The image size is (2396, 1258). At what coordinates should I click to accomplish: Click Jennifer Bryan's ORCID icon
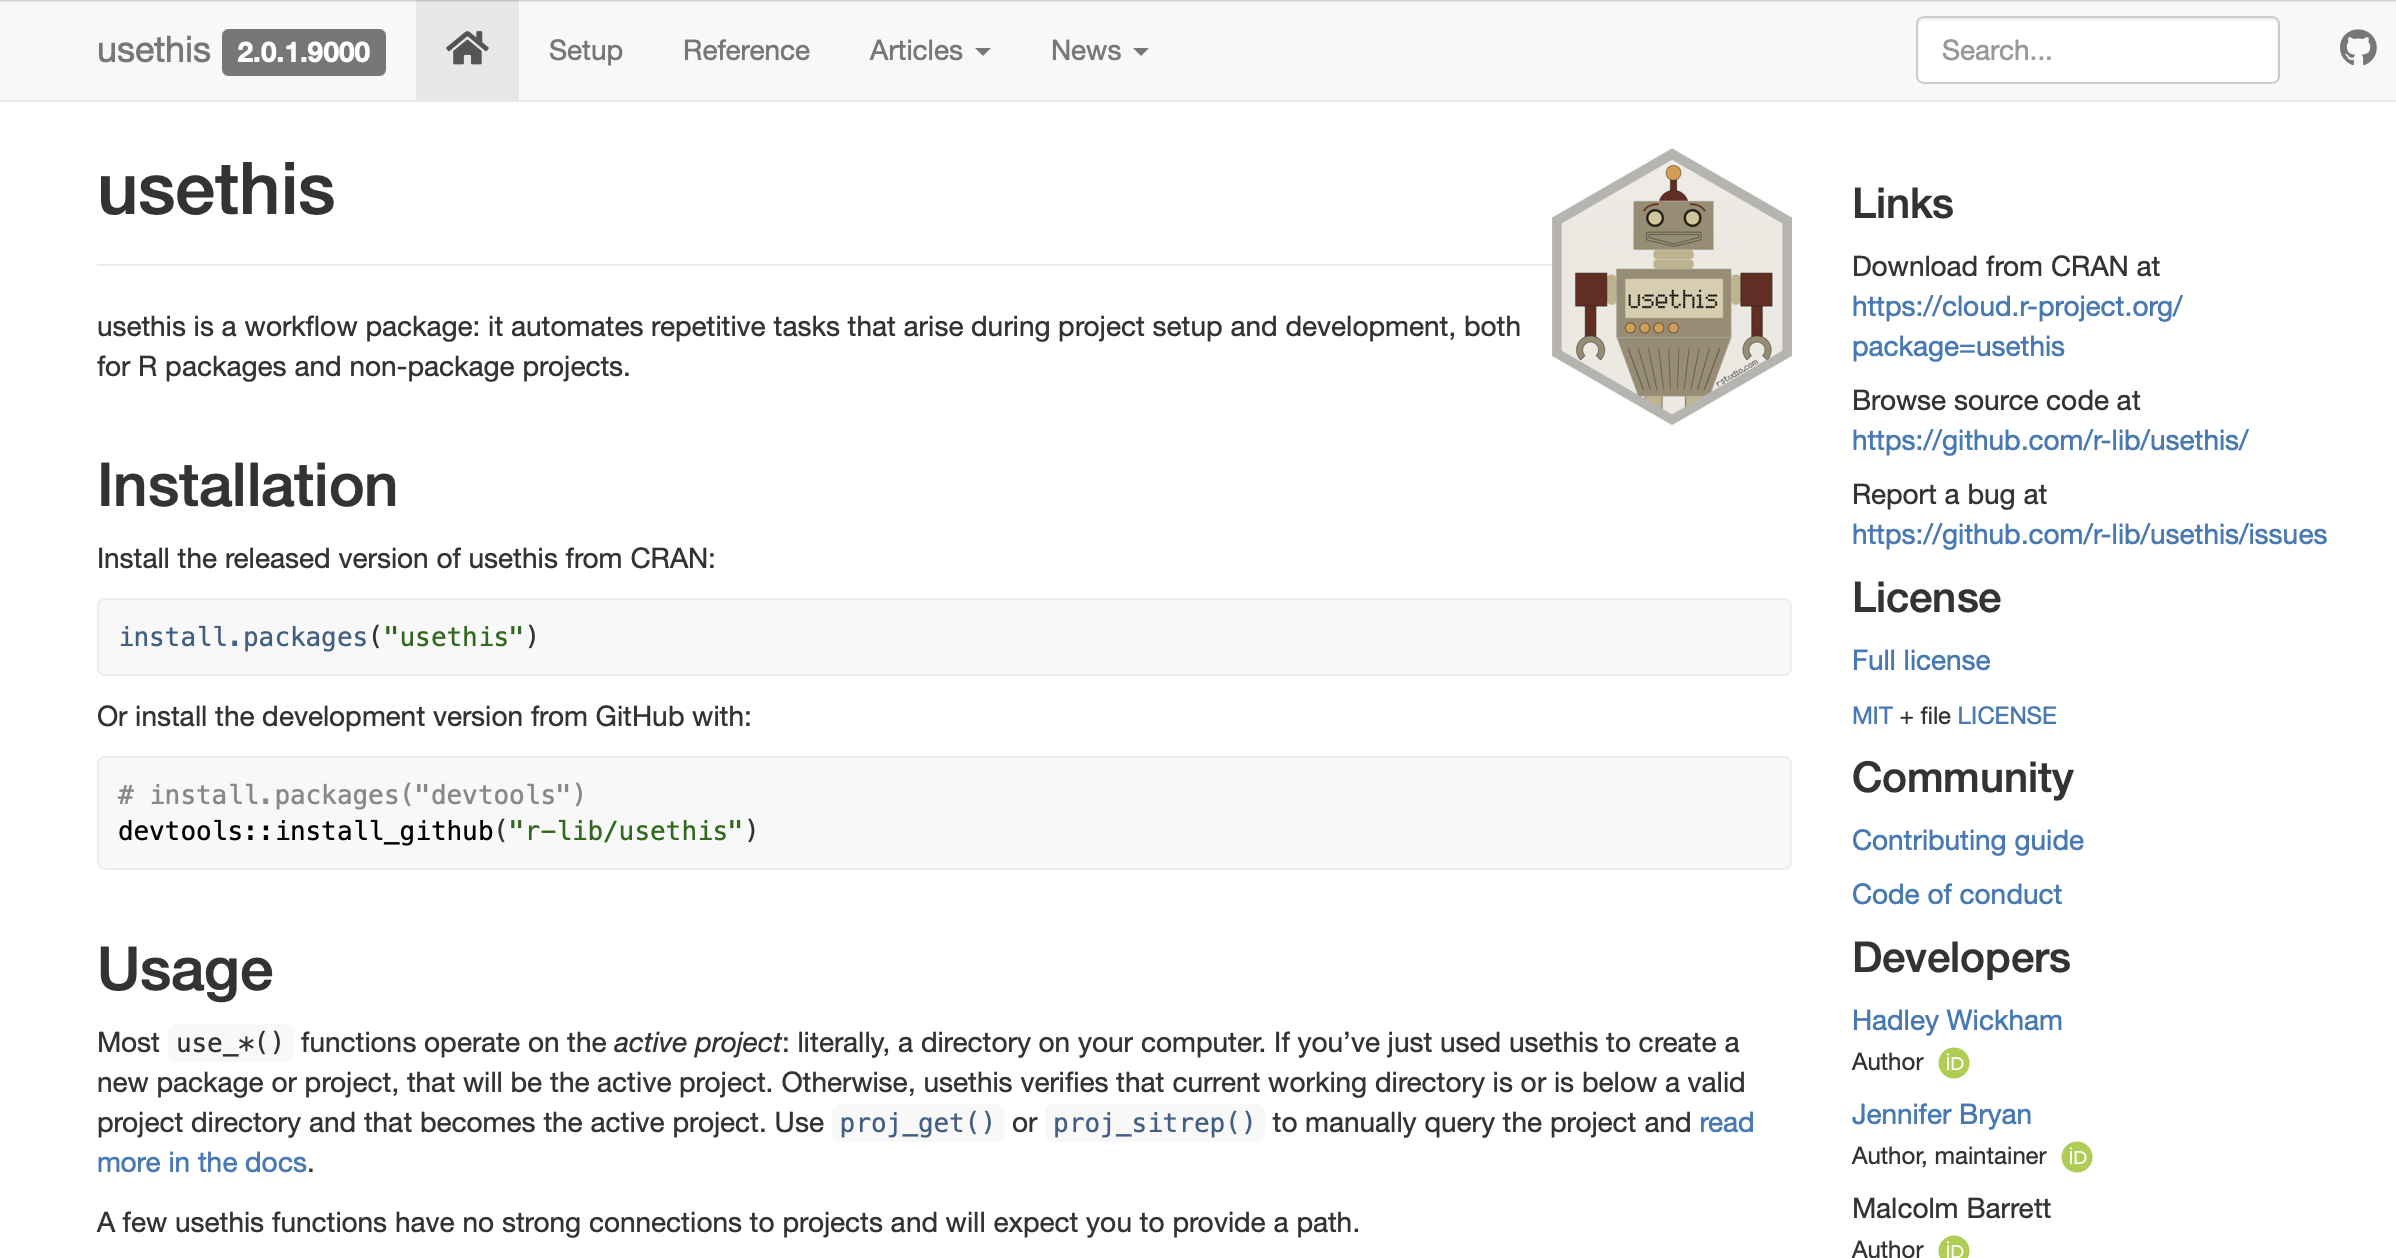2076,1157
